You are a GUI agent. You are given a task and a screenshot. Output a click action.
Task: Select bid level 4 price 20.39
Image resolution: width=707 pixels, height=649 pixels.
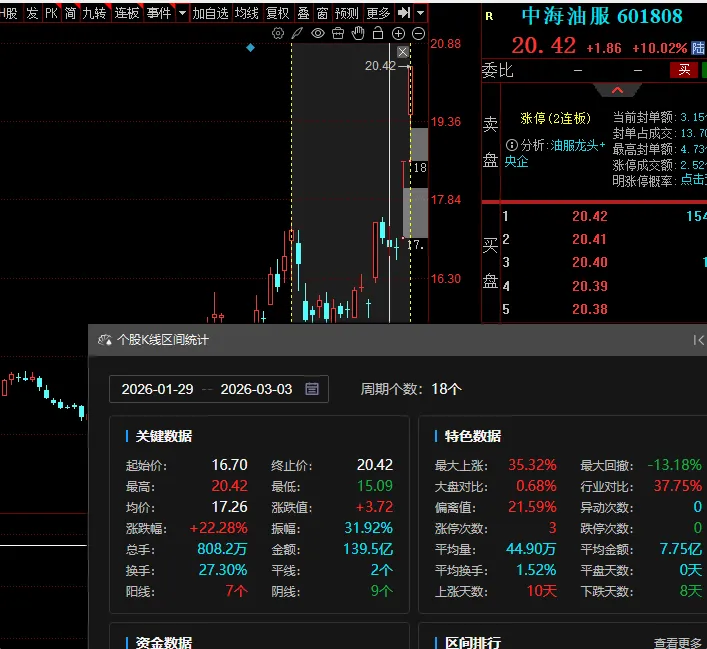[x=590, y=286]
